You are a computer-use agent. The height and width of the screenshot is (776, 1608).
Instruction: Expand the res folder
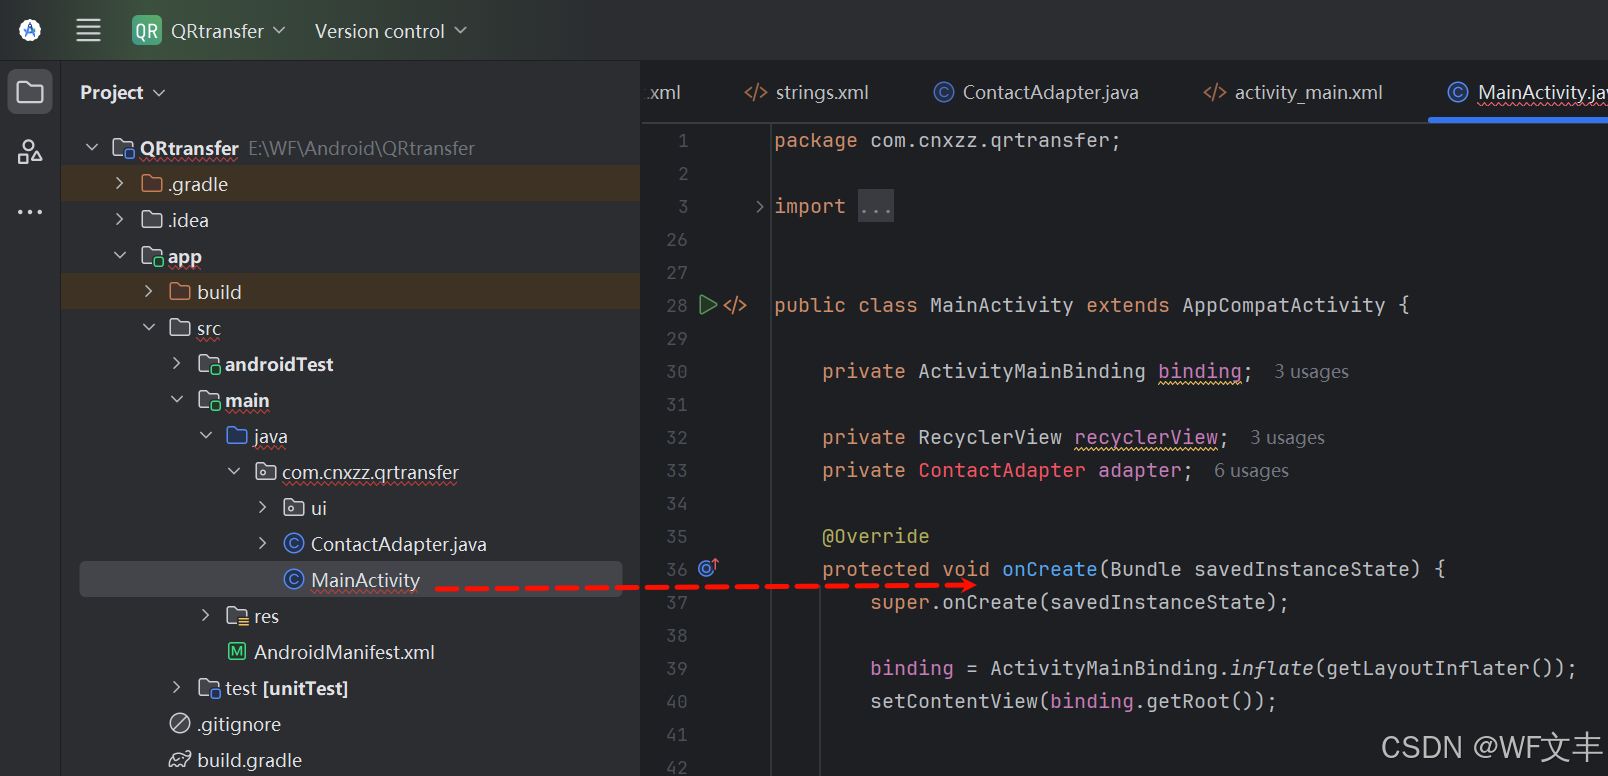(206, 616)
